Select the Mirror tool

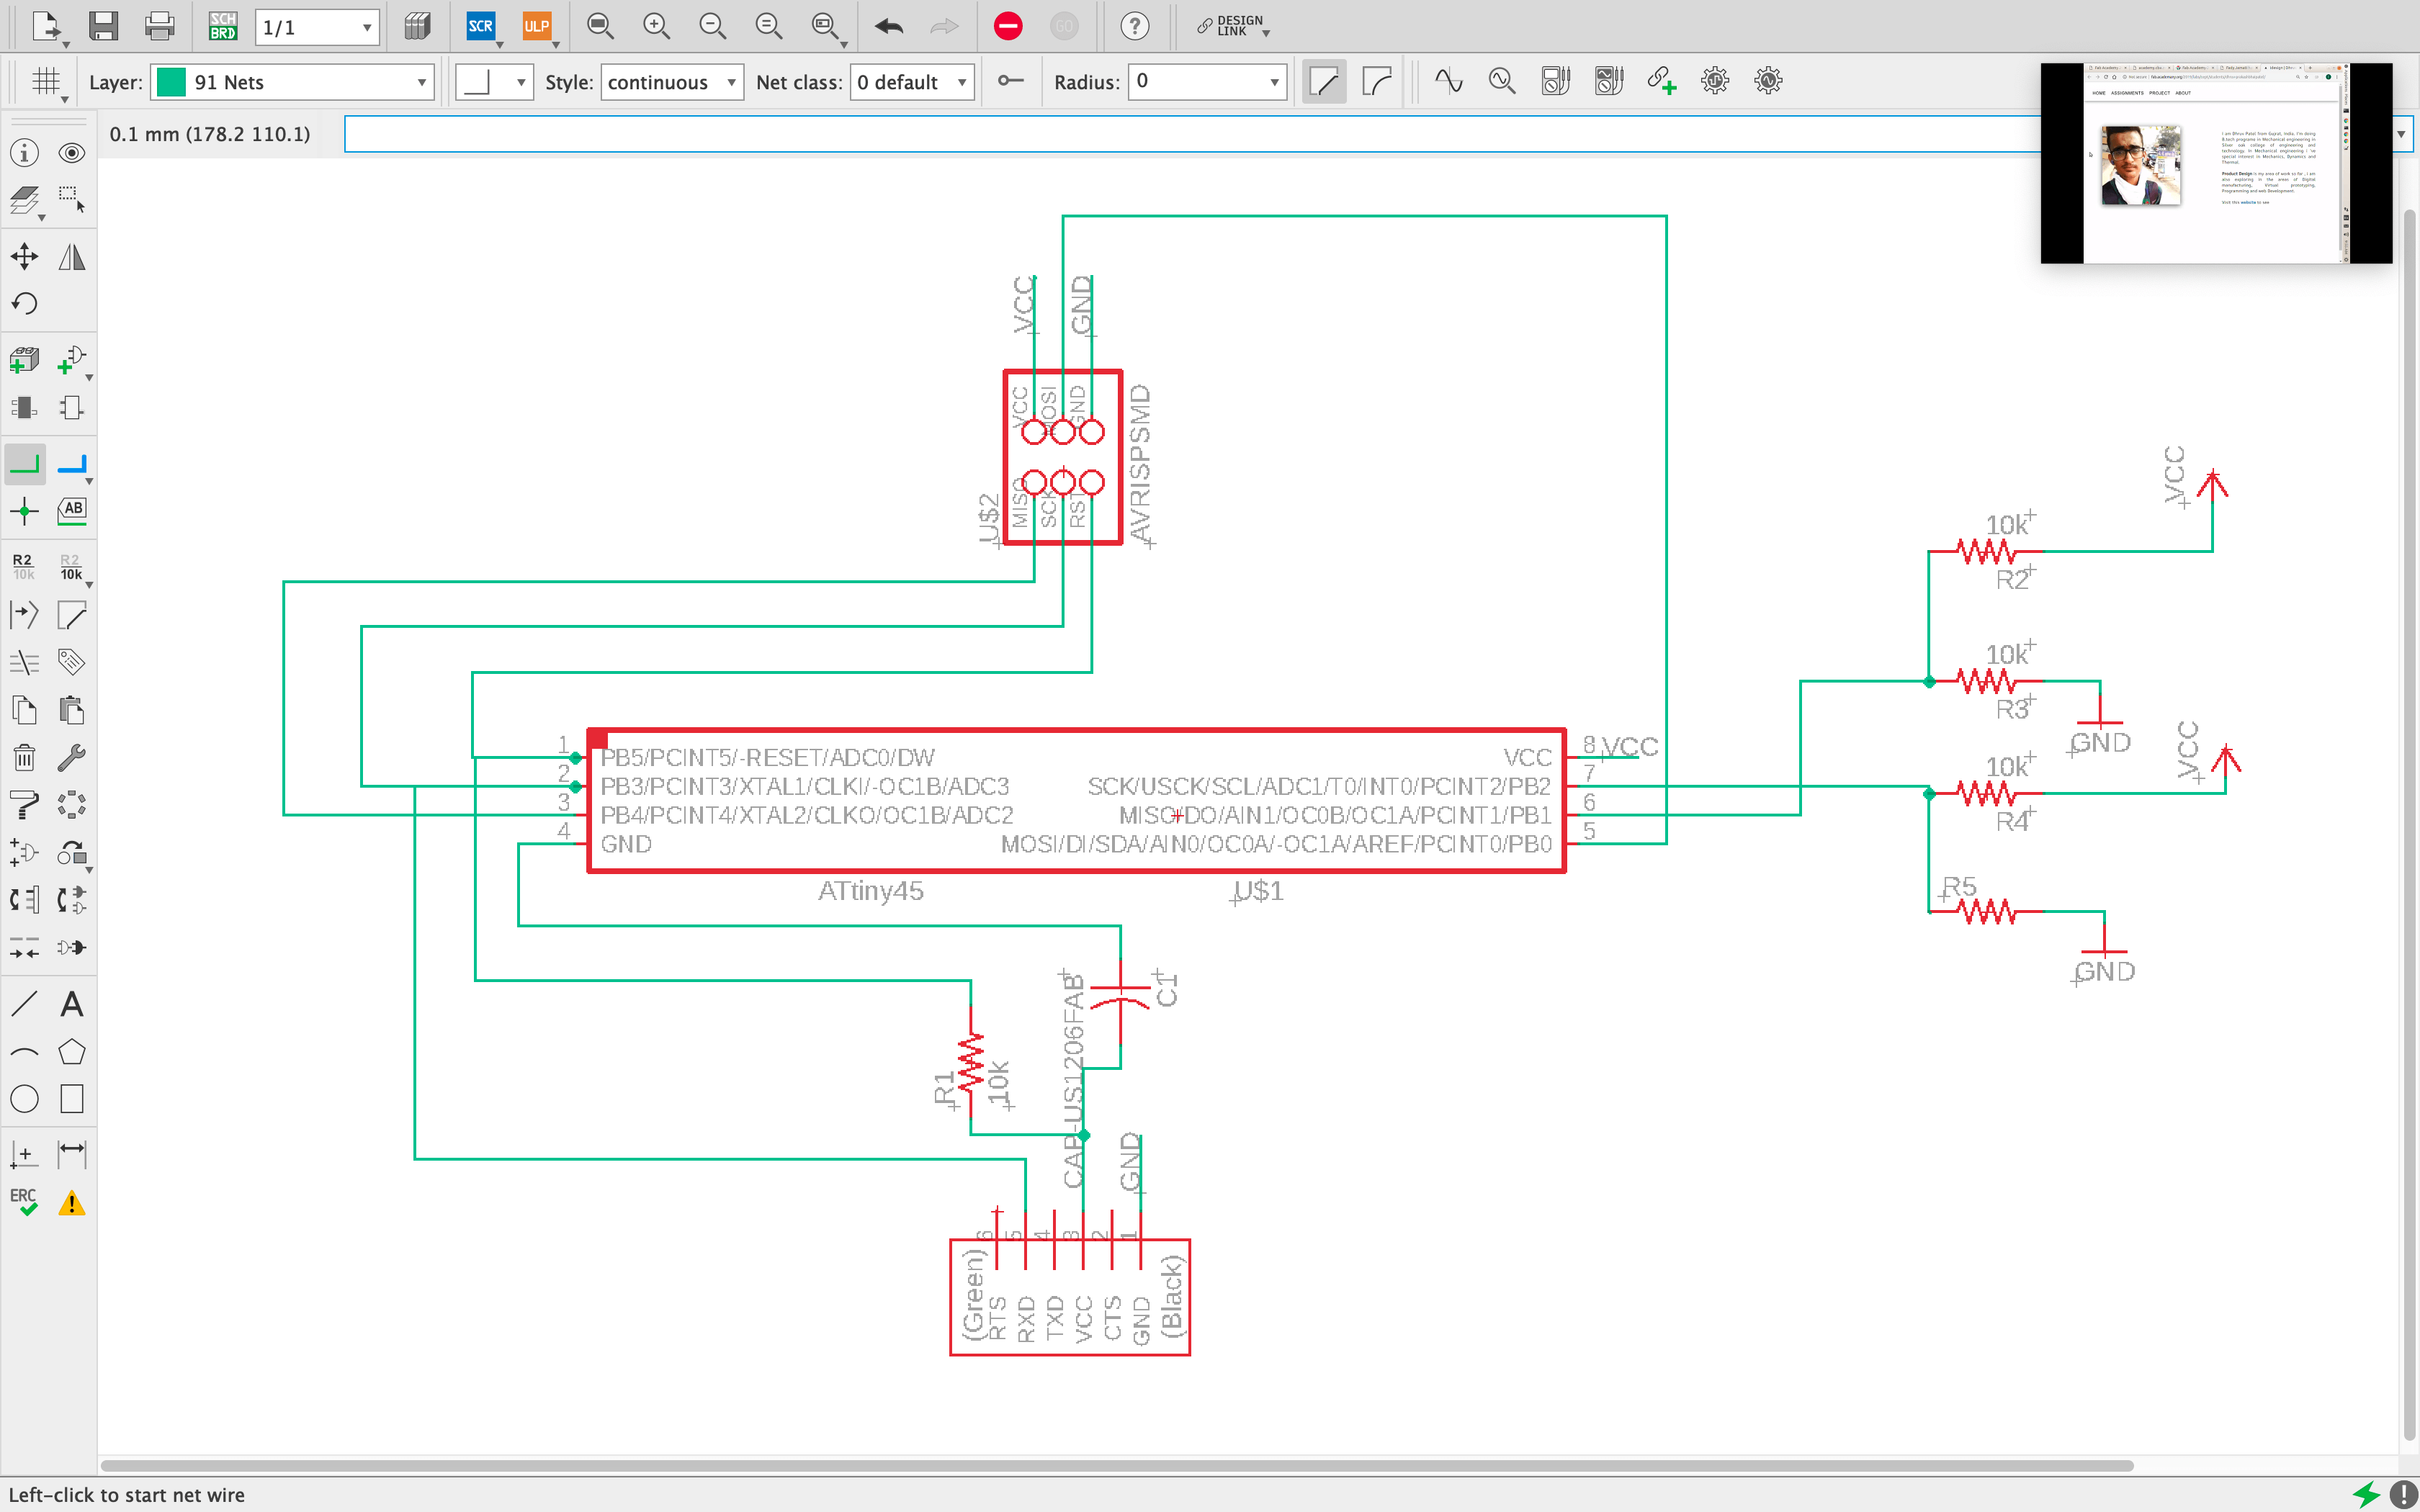70,256
